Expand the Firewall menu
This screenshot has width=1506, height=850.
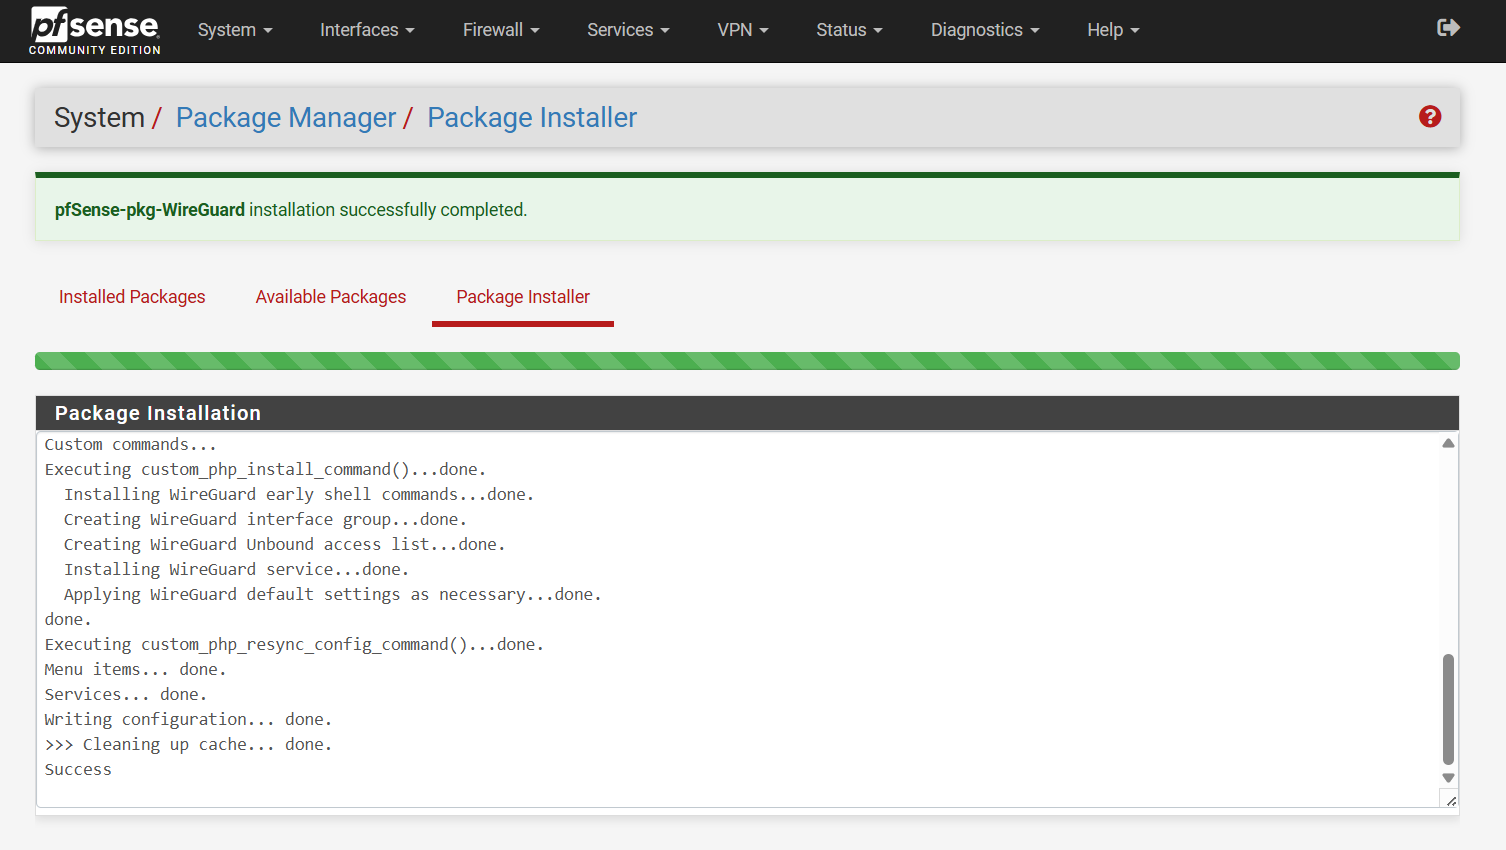(x=500, y=30)
